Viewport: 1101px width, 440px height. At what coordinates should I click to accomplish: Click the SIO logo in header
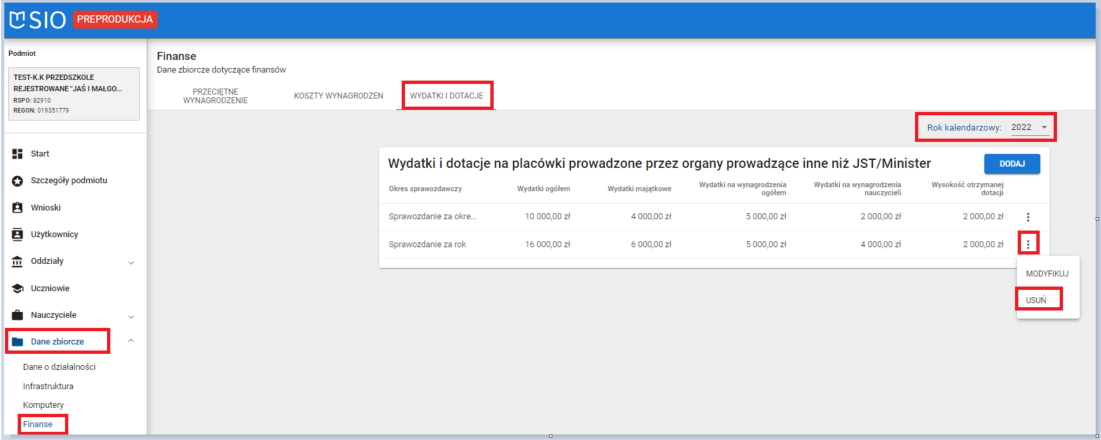(37, 20)
